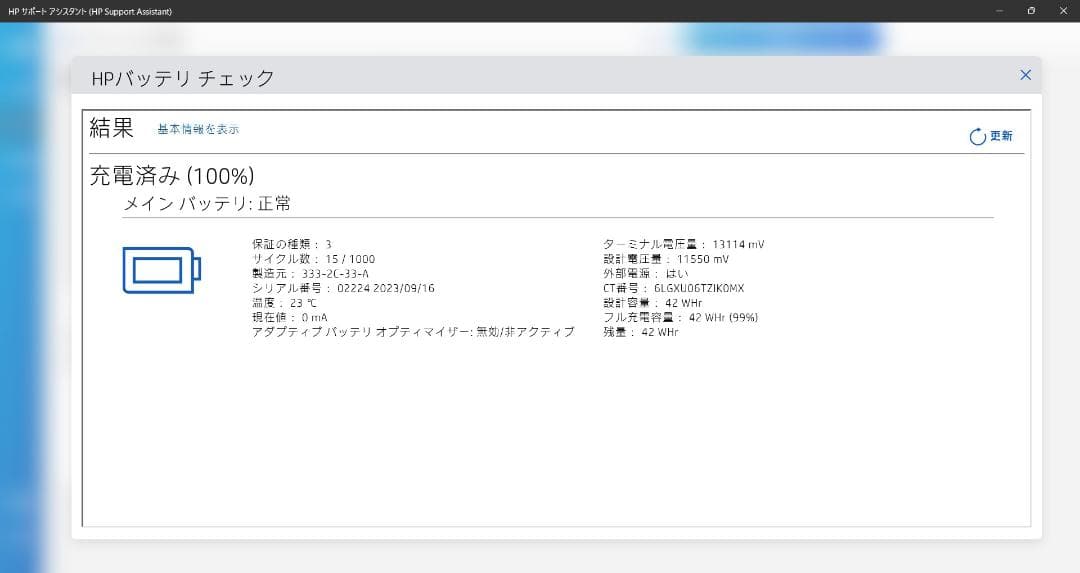Close the HP Support Assistant window
The height and width of the screenshot is (573, 1080).
(x=1063, y=10)
